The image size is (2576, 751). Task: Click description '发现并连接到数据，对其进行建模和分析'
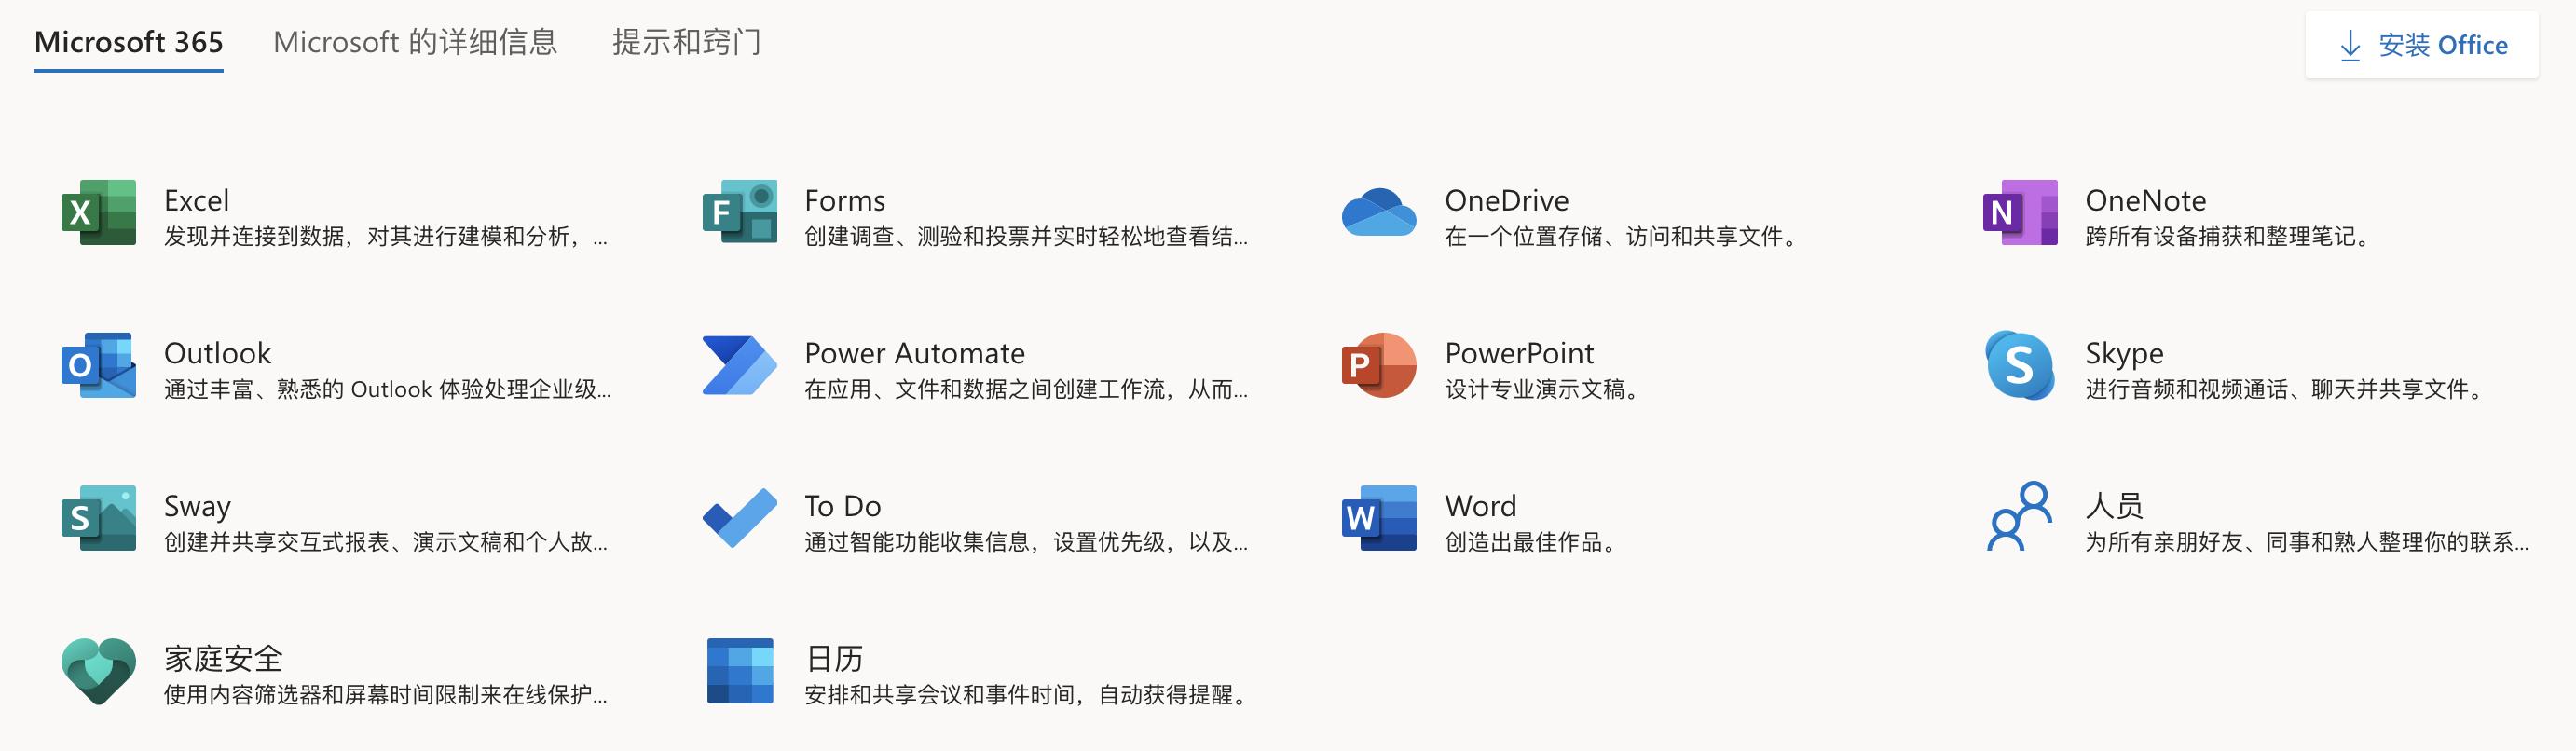[385, 236]
